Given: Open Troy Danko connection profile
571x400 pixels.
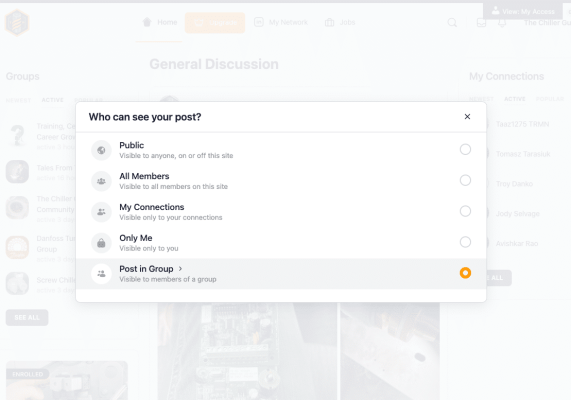Looking at the screenshot, I should click(514, 184).
